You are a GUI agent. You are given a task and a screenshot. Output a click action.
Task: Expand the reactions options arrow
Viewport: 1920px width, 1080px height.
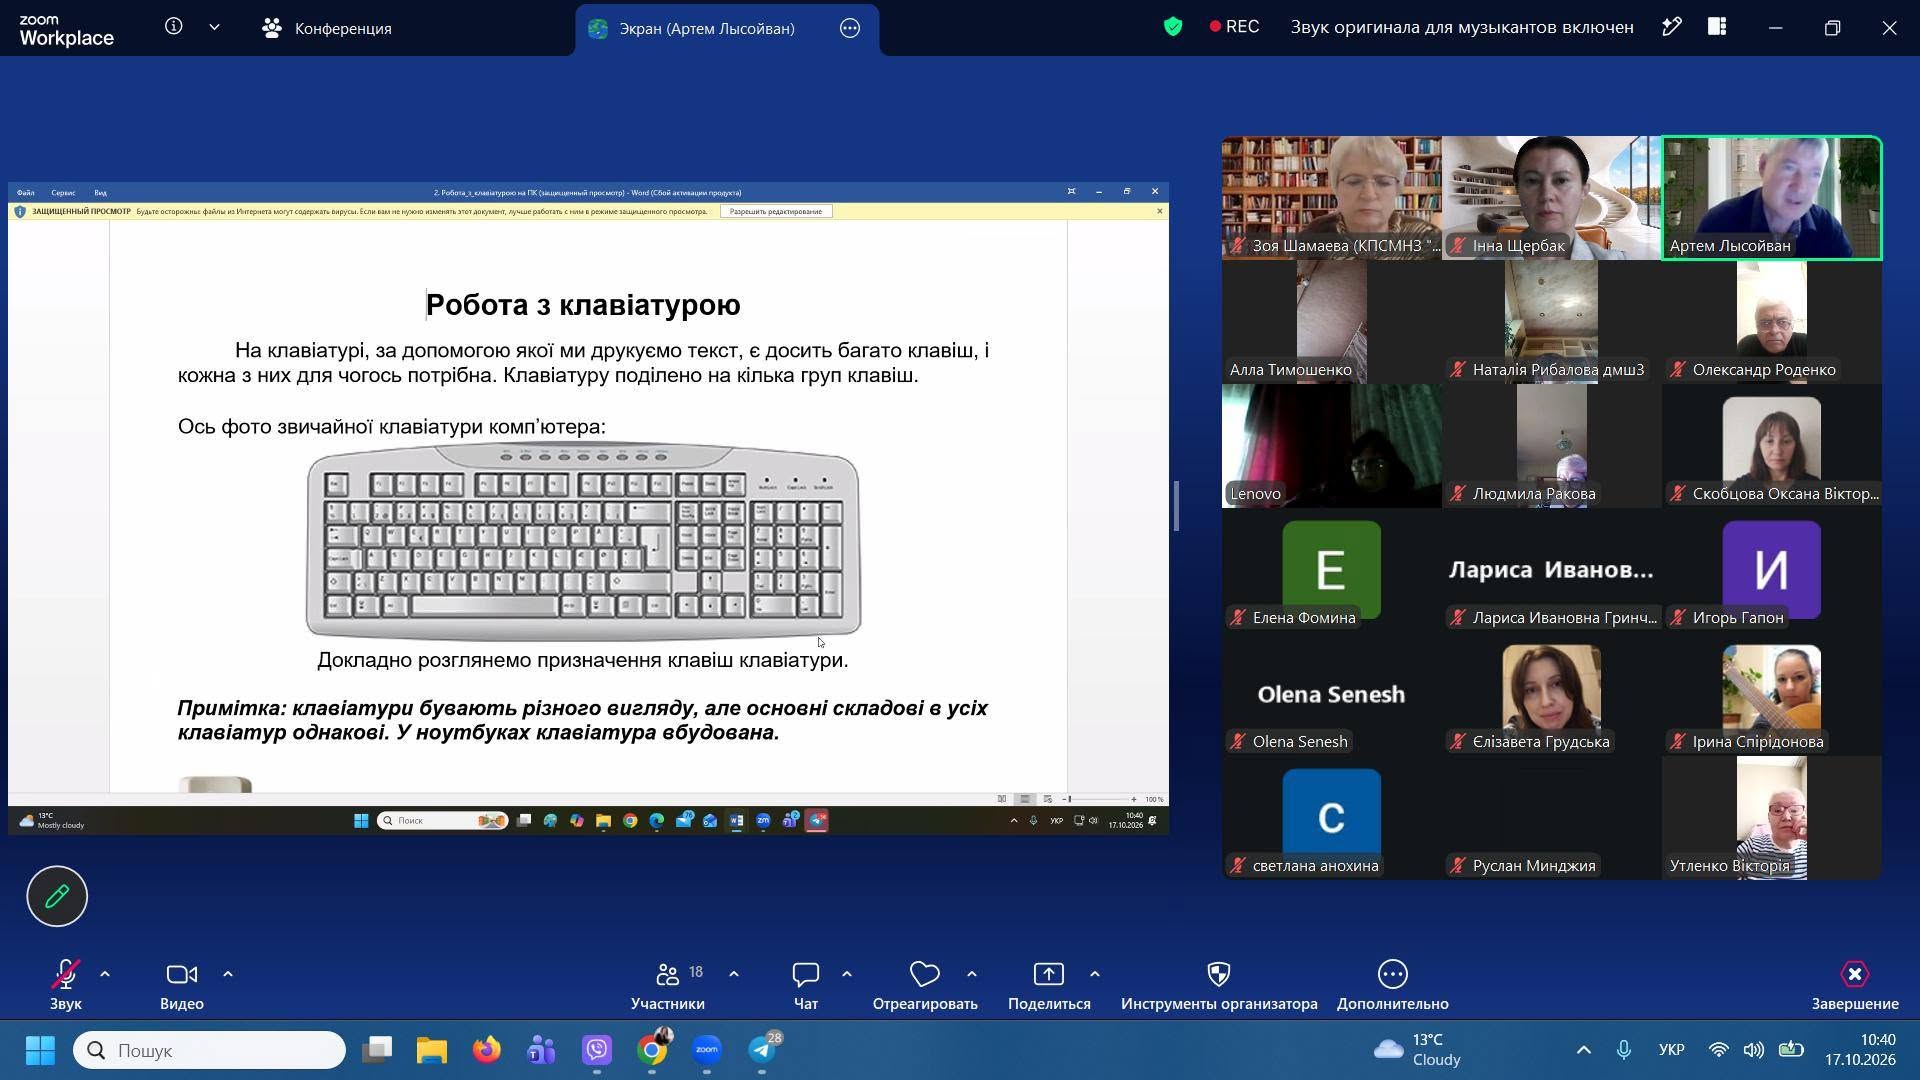pos(972,974)
